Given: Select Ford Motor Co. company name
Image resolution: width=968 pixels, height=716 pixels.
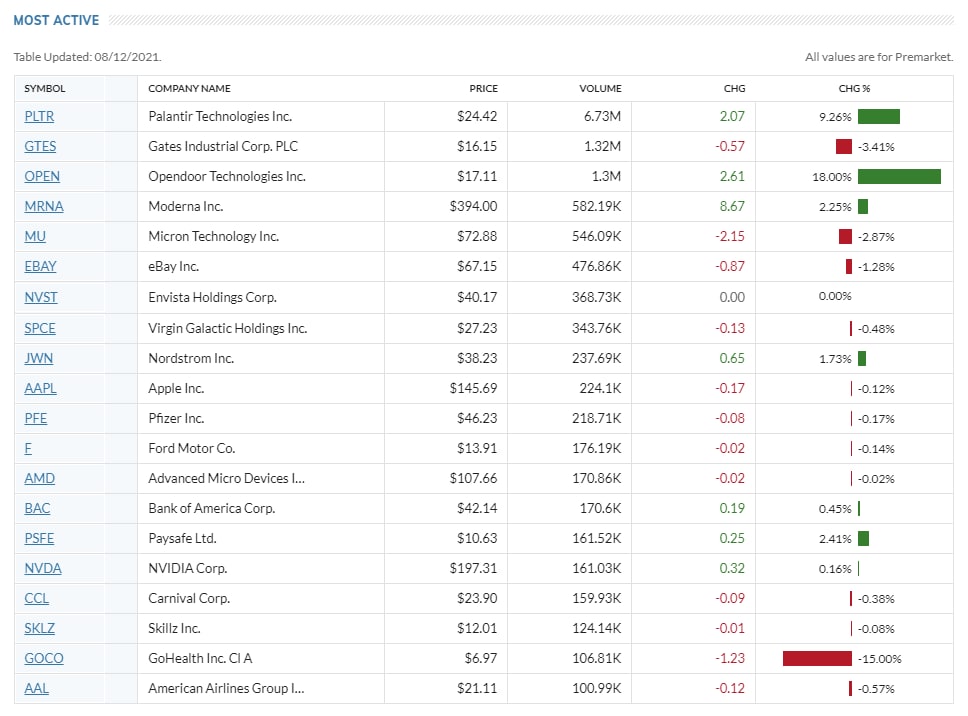Looking at the screenshot, I should coord(191,448).
